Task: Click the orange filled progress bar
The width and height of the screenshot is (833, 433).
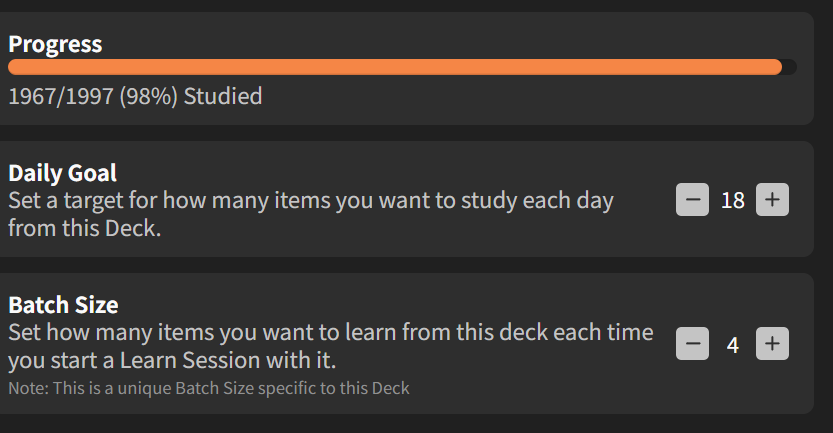Action: [x=395, y=67]
